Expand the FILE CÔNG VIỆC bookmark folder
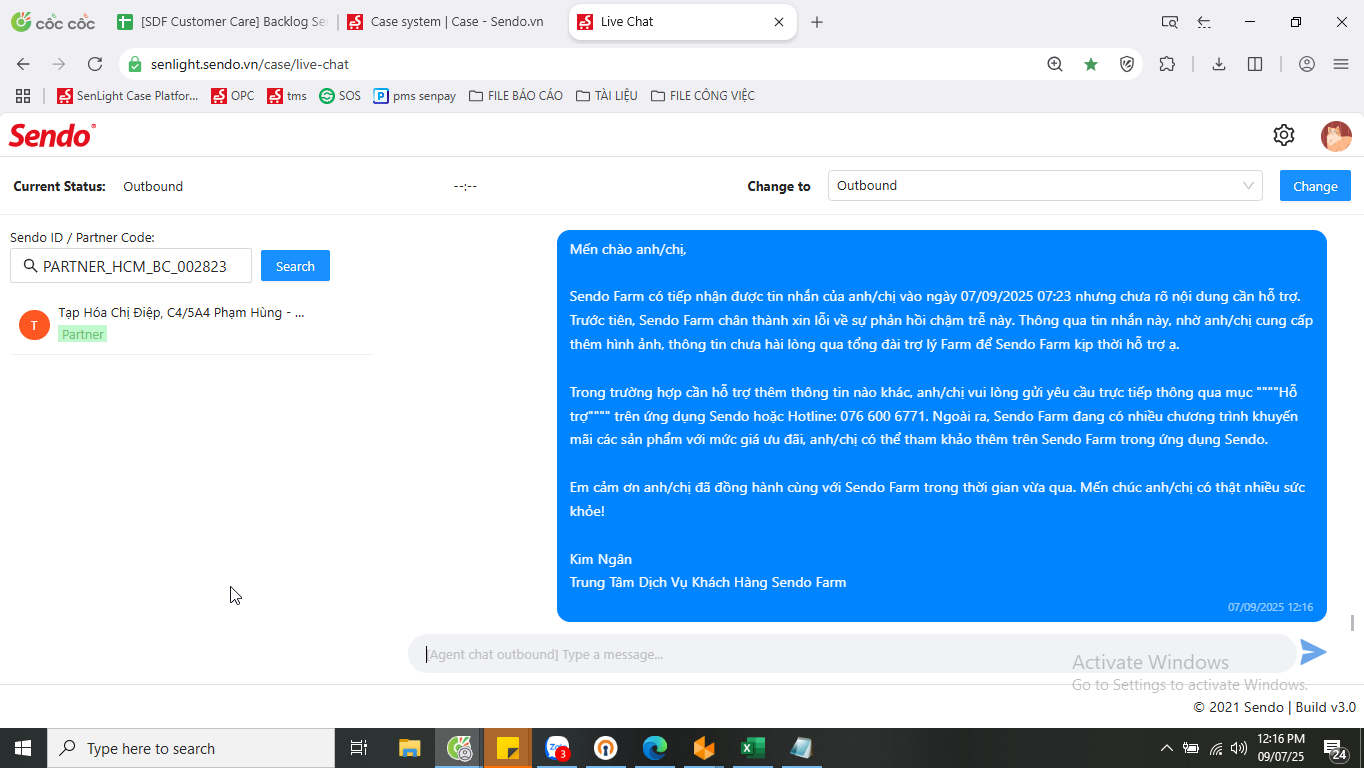The image size is (1364, 768). (702, 96)
